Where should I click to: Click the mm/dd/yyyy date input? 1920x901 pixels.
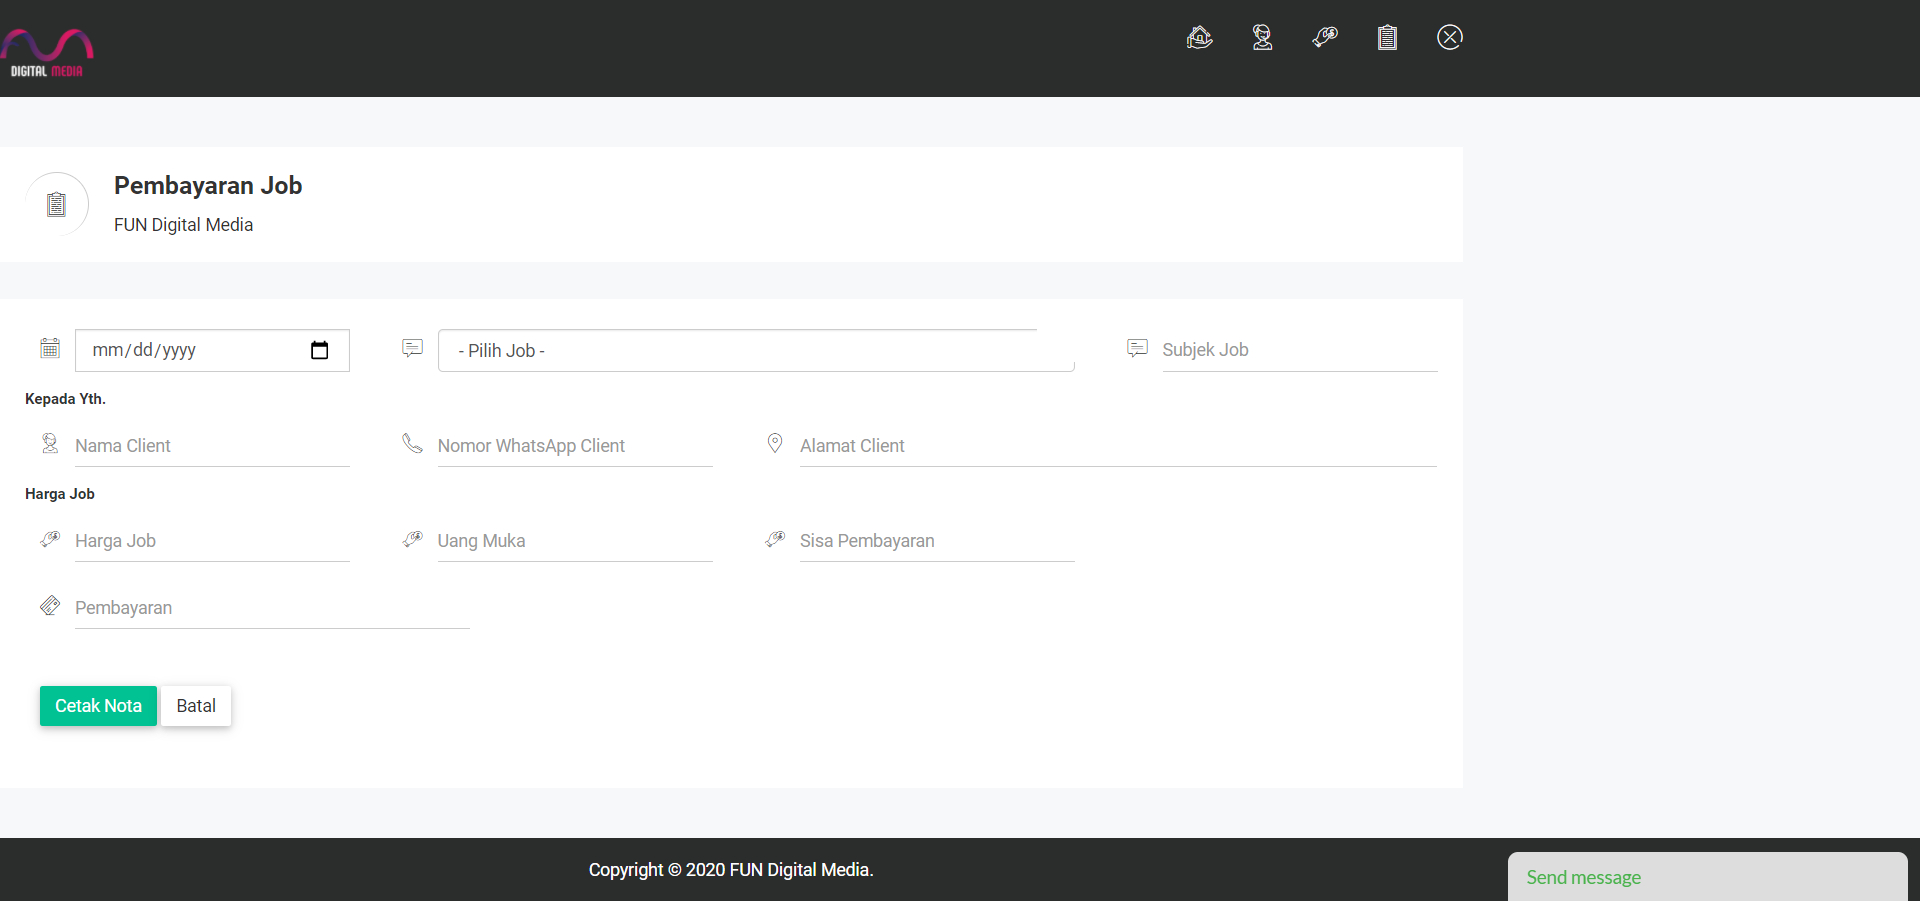click(190, 351)
